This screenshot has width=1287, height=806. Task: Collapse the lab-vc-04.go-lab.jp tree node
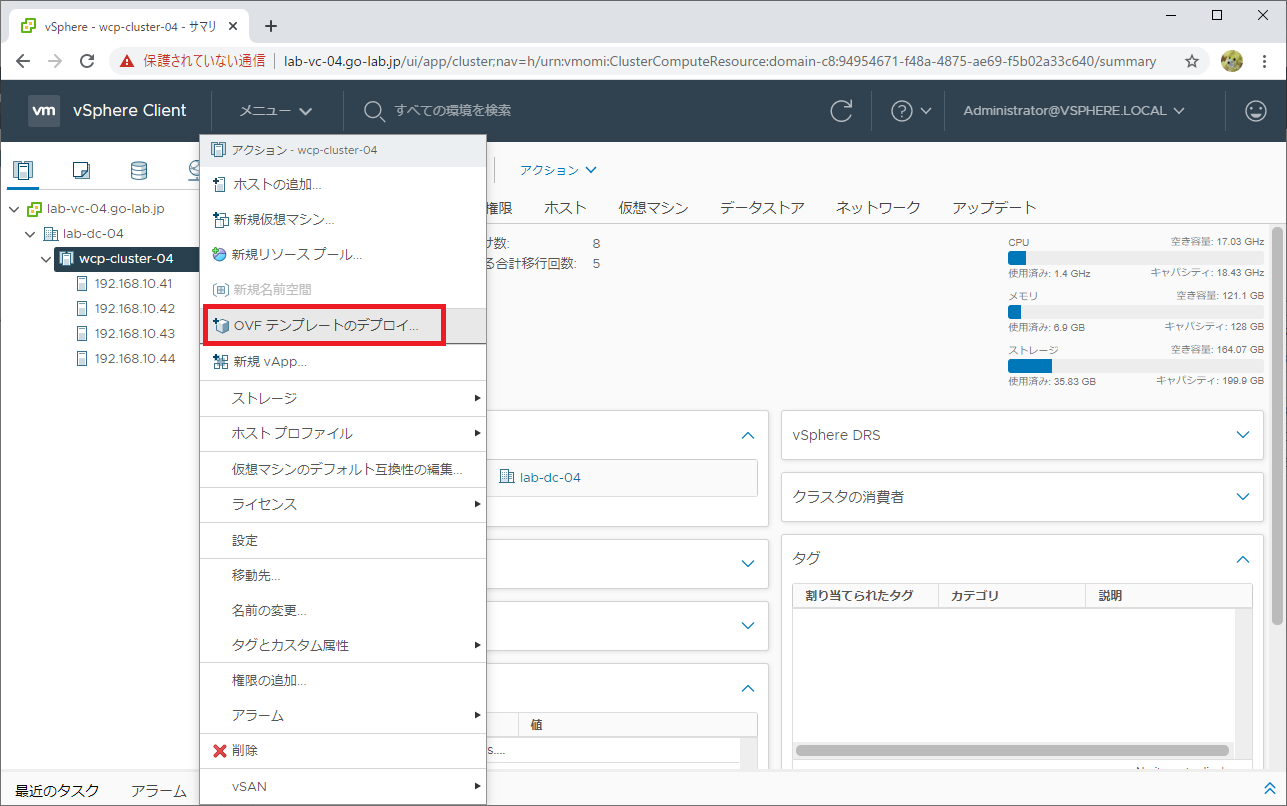click(x=15, y=209)
